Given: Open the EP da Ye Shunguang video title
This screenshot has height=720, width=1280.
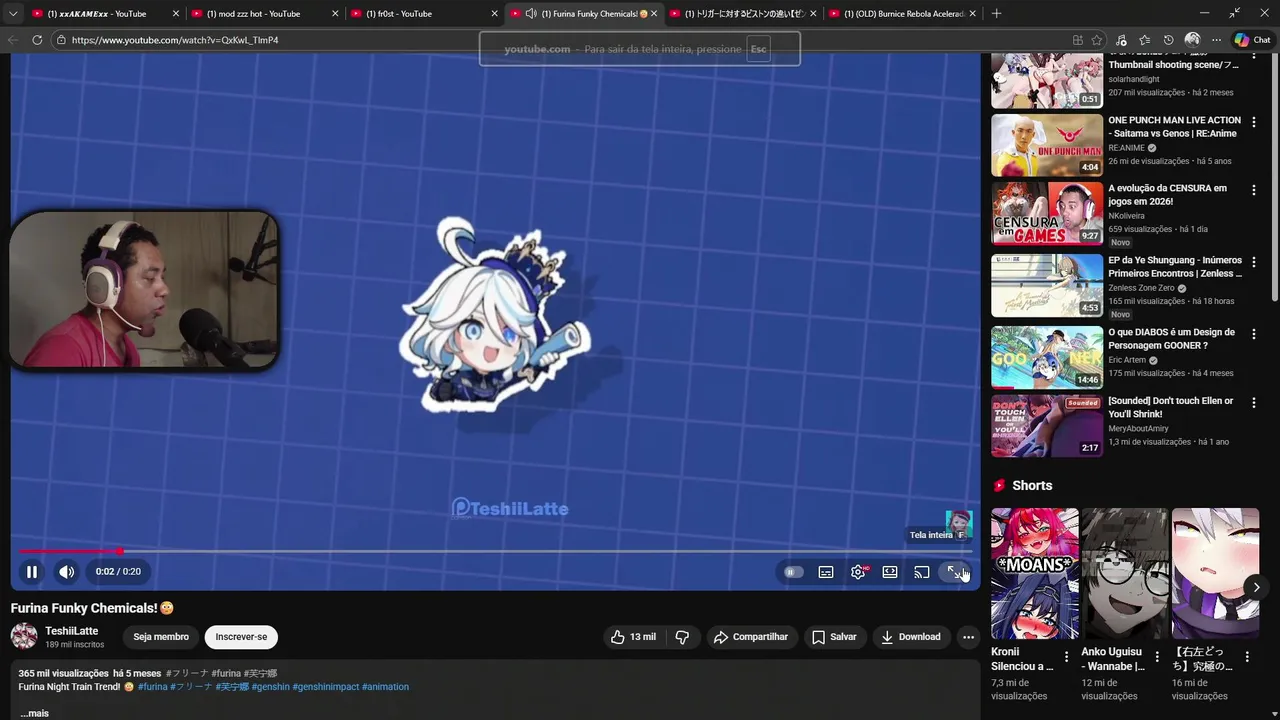Looking at the screenshot, I should coord(1175,267).
